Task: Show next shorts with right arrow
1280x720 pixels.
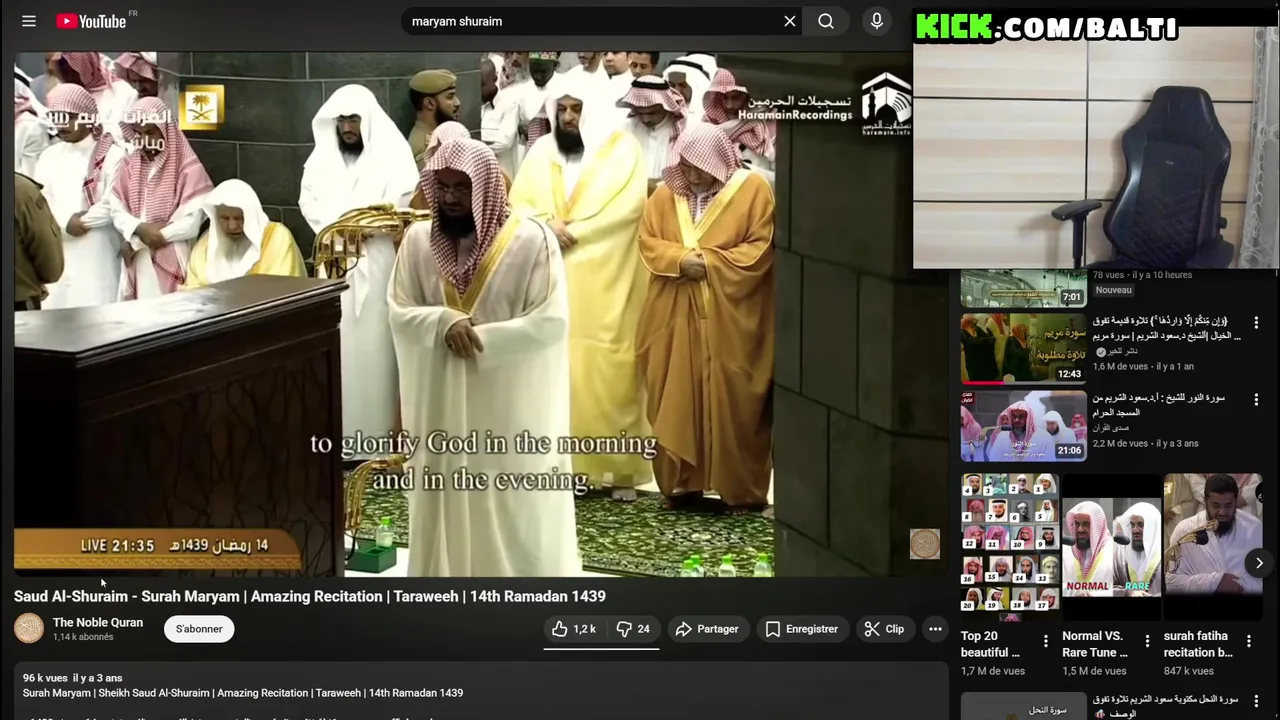Action: click(1259, 563)
